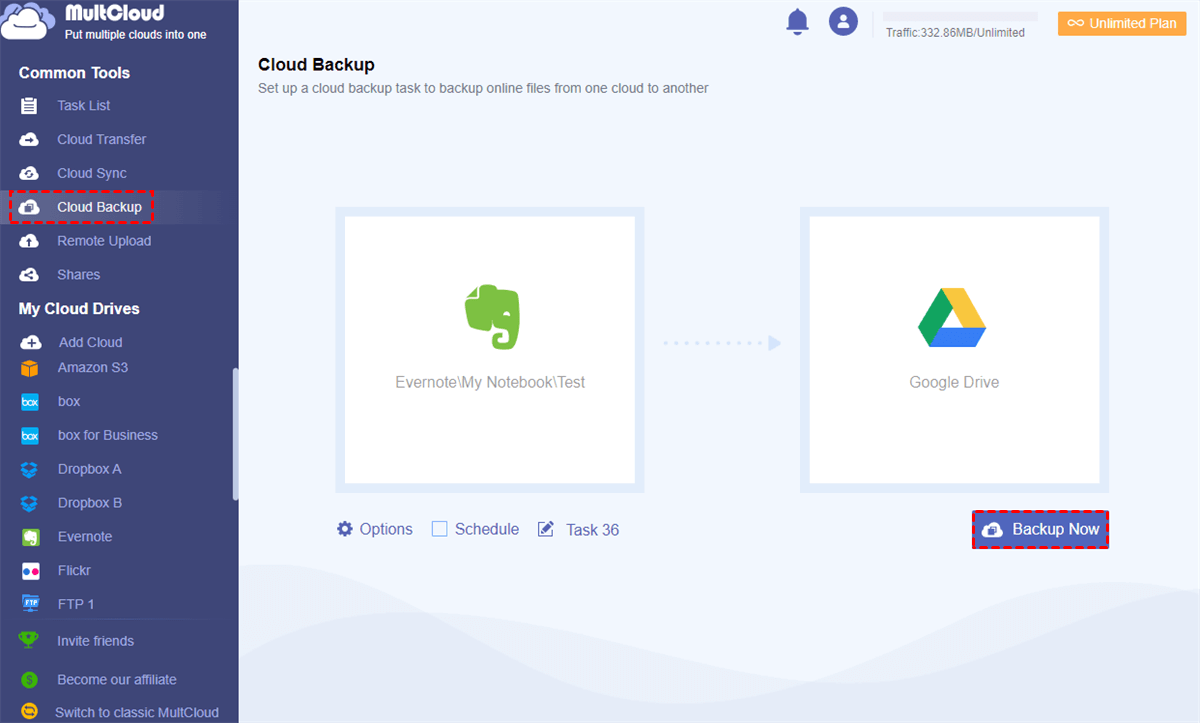
Task: Click the MultCloud cloud logo icon
Action: point(29,22)
